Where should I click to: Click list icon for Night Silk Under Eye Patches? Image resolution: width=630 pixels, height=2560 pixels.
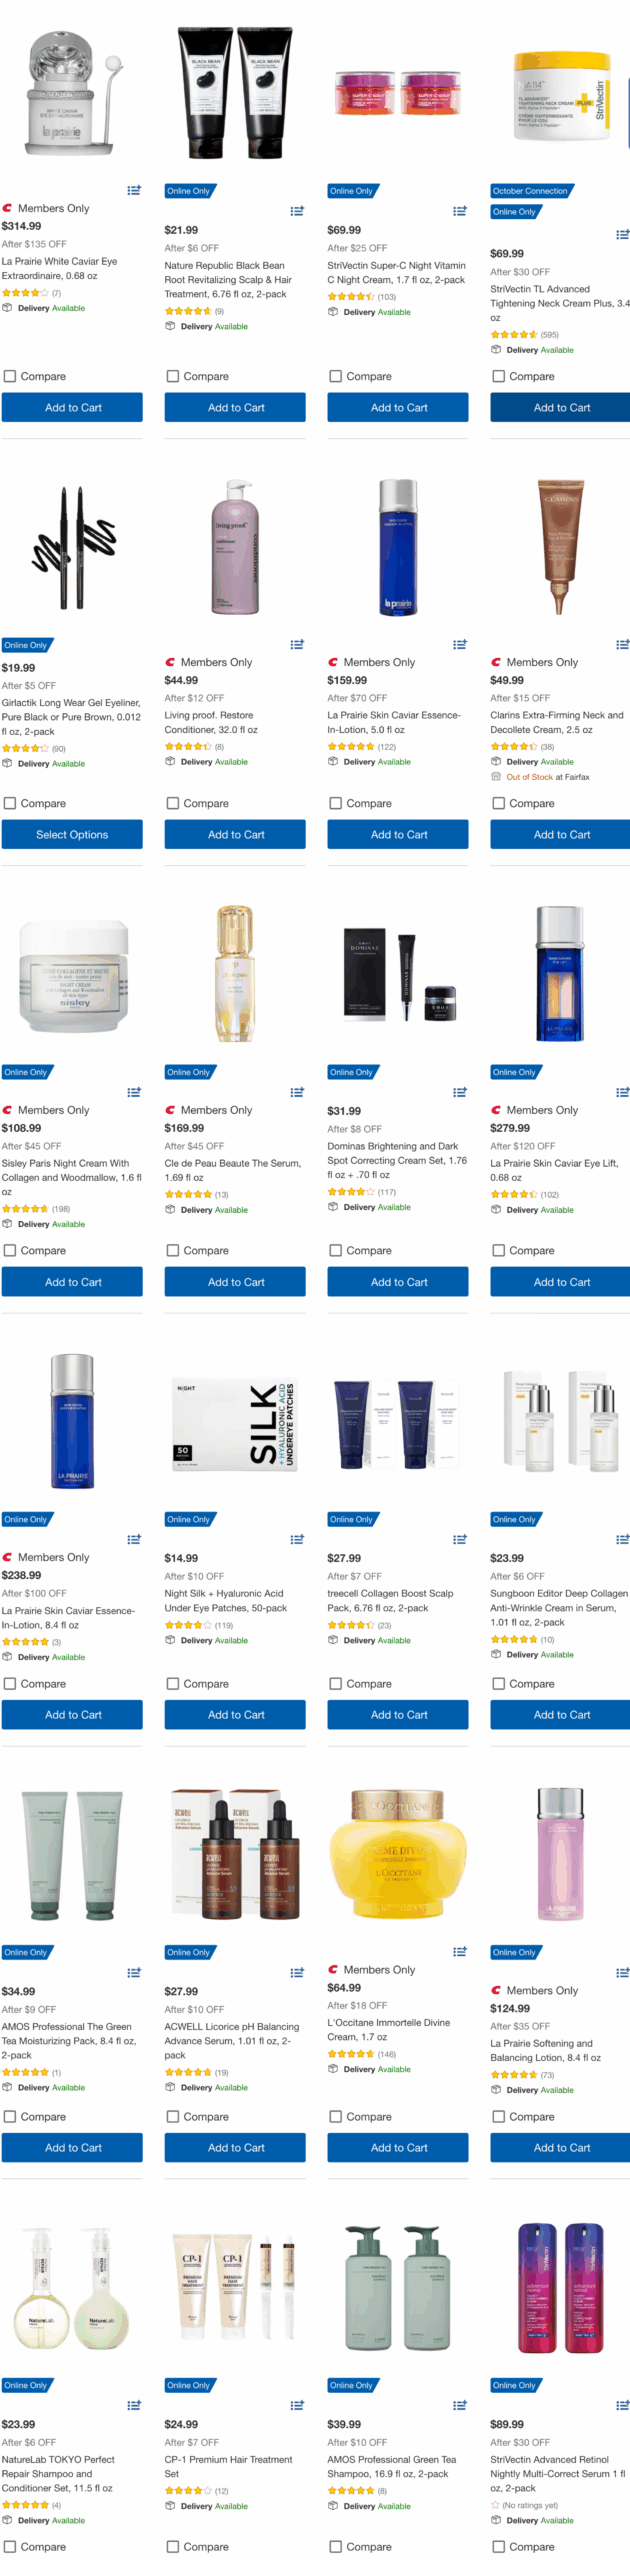point(297,1539)
